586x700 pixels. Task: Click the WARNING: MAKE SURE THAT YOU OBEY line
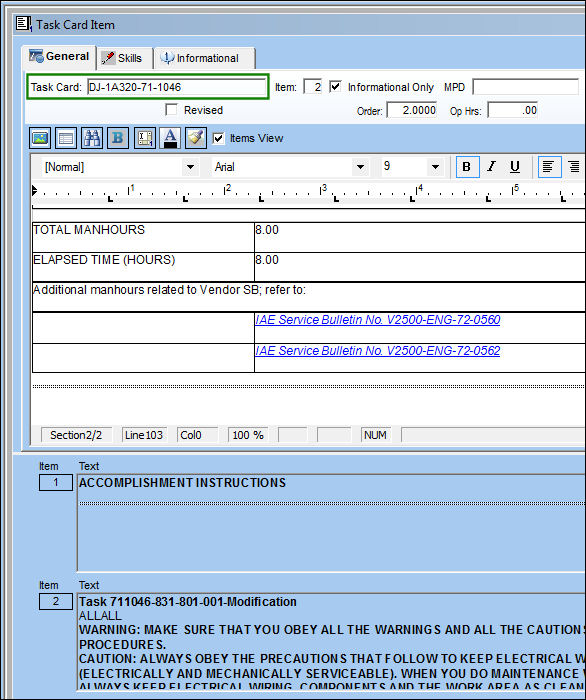(x=331, y=630)
